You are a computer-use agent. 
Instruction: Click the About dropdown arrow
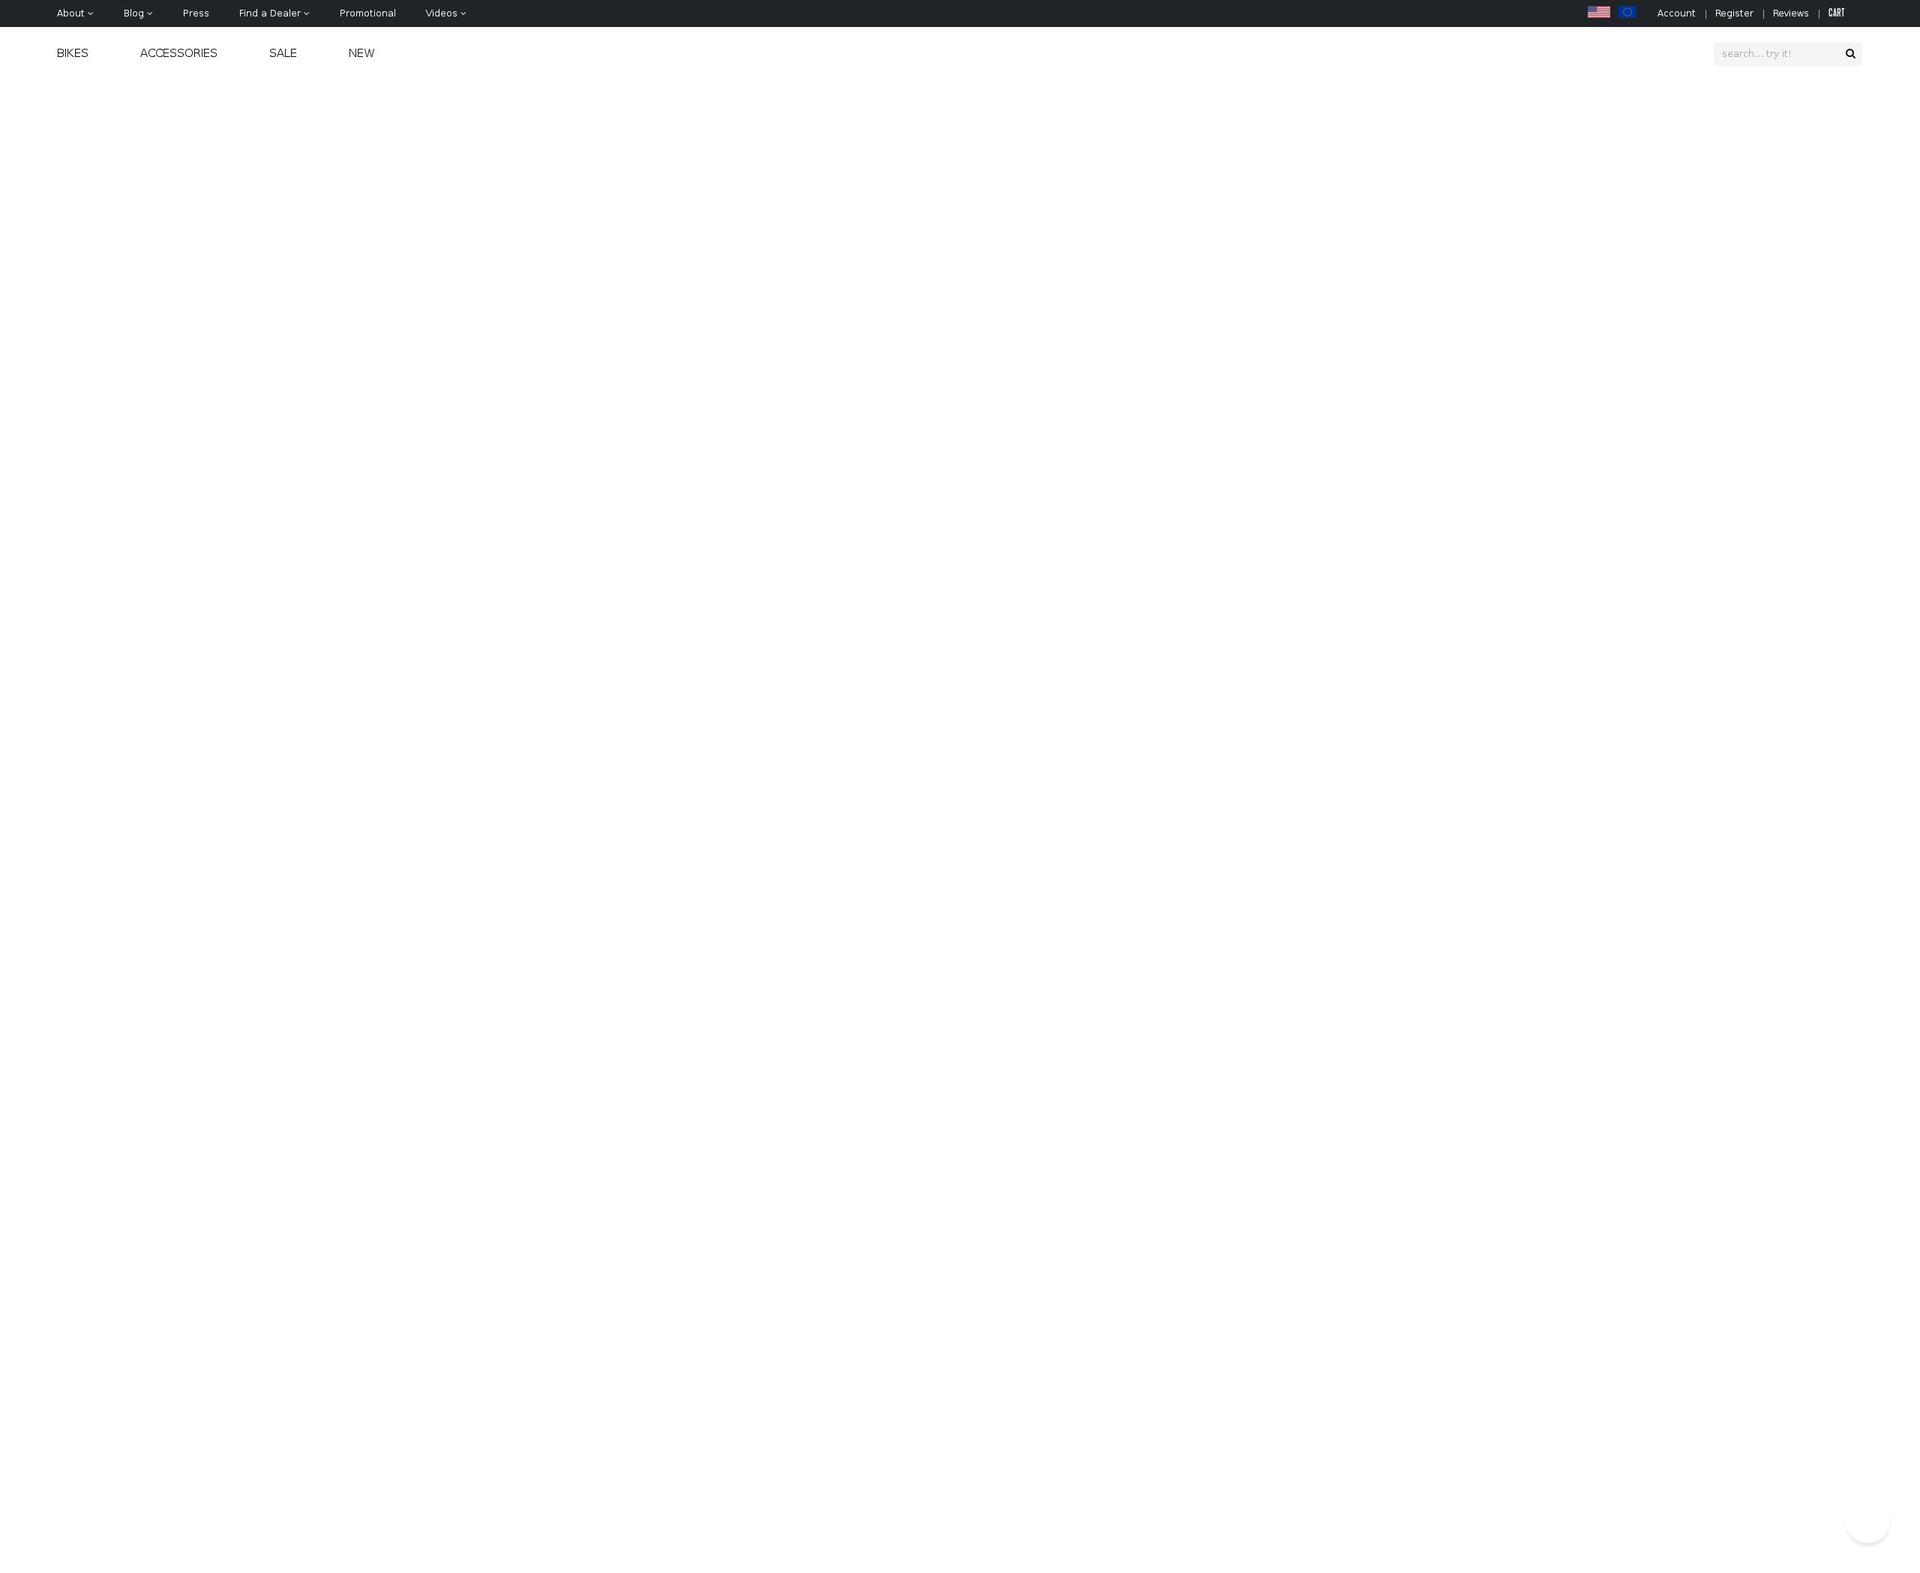[91, 13]
